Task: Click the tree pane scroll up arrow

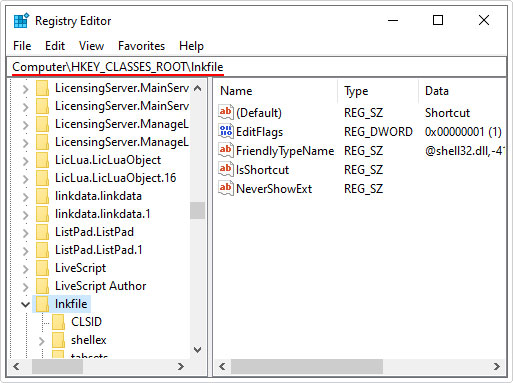Action: (x=197, y=88)
